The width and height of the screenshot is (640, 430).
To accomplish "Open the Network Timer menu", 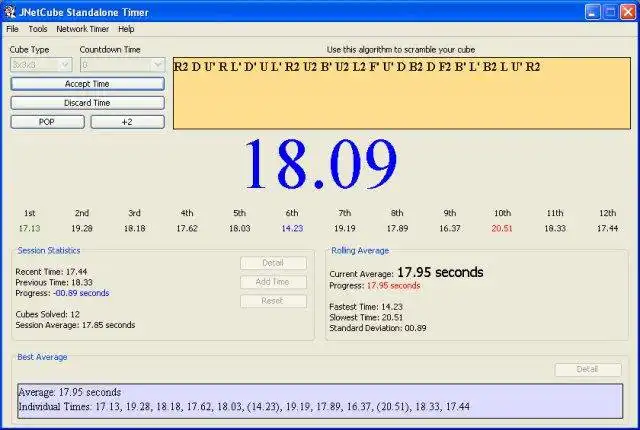I will [x=82, y=29].
